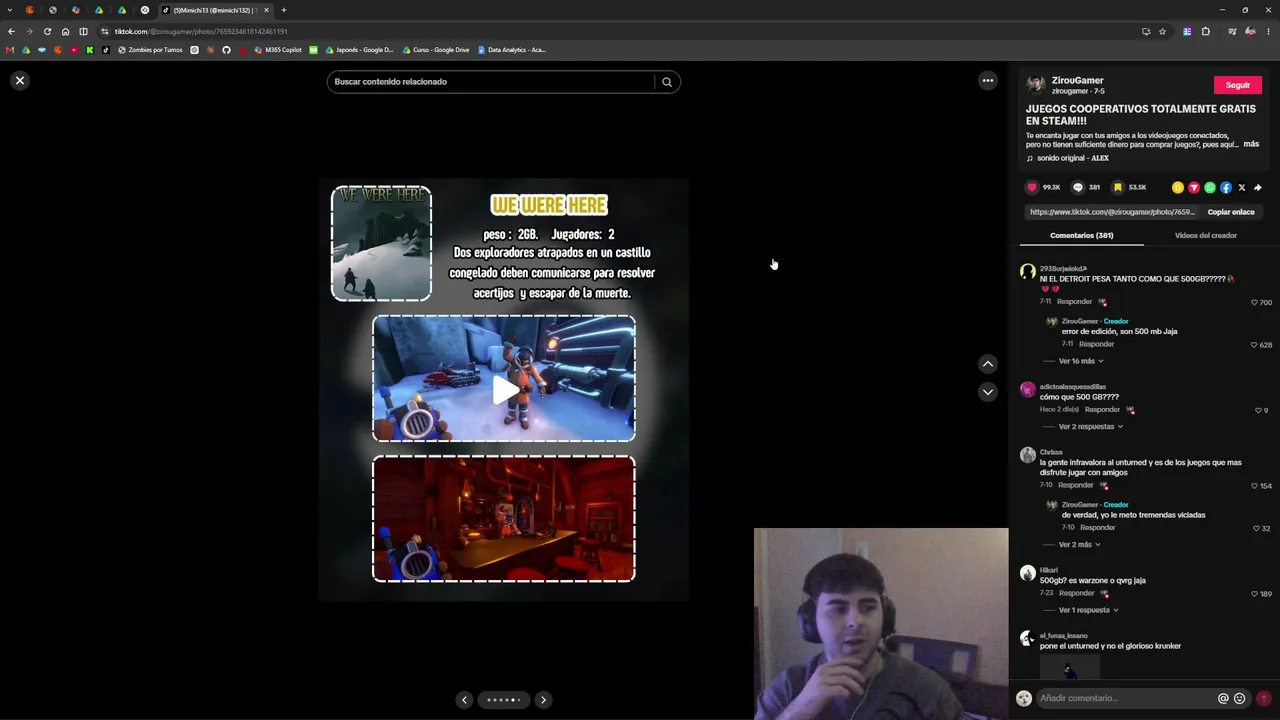Share to X
This screenshot has width=1280, height=720.
[x=1242, y=187]
